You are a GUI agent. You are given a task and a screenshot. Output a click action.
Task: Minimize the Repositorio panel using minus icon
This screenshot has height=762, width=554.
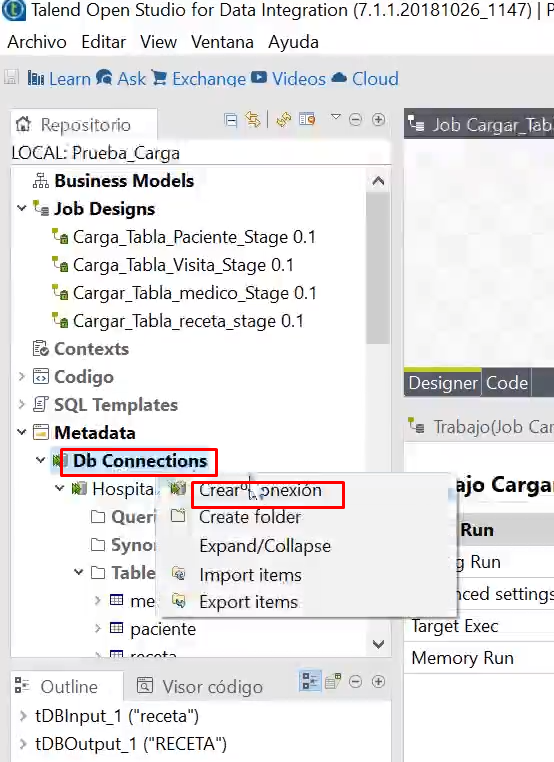click(x=356, y=120)
